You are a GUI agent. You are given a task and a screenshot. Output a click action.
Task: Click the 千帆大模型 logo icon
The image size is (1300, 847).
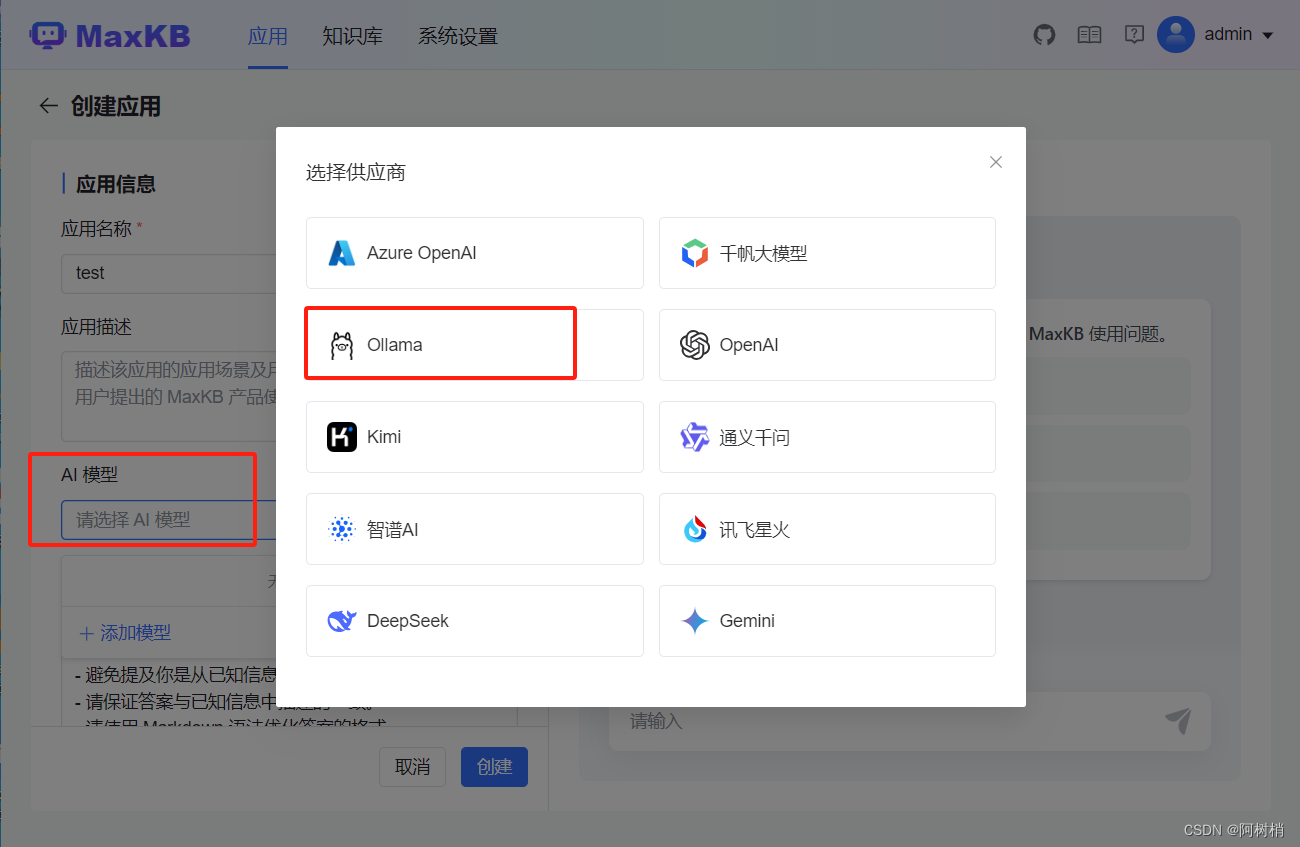(x=695, y=253)
